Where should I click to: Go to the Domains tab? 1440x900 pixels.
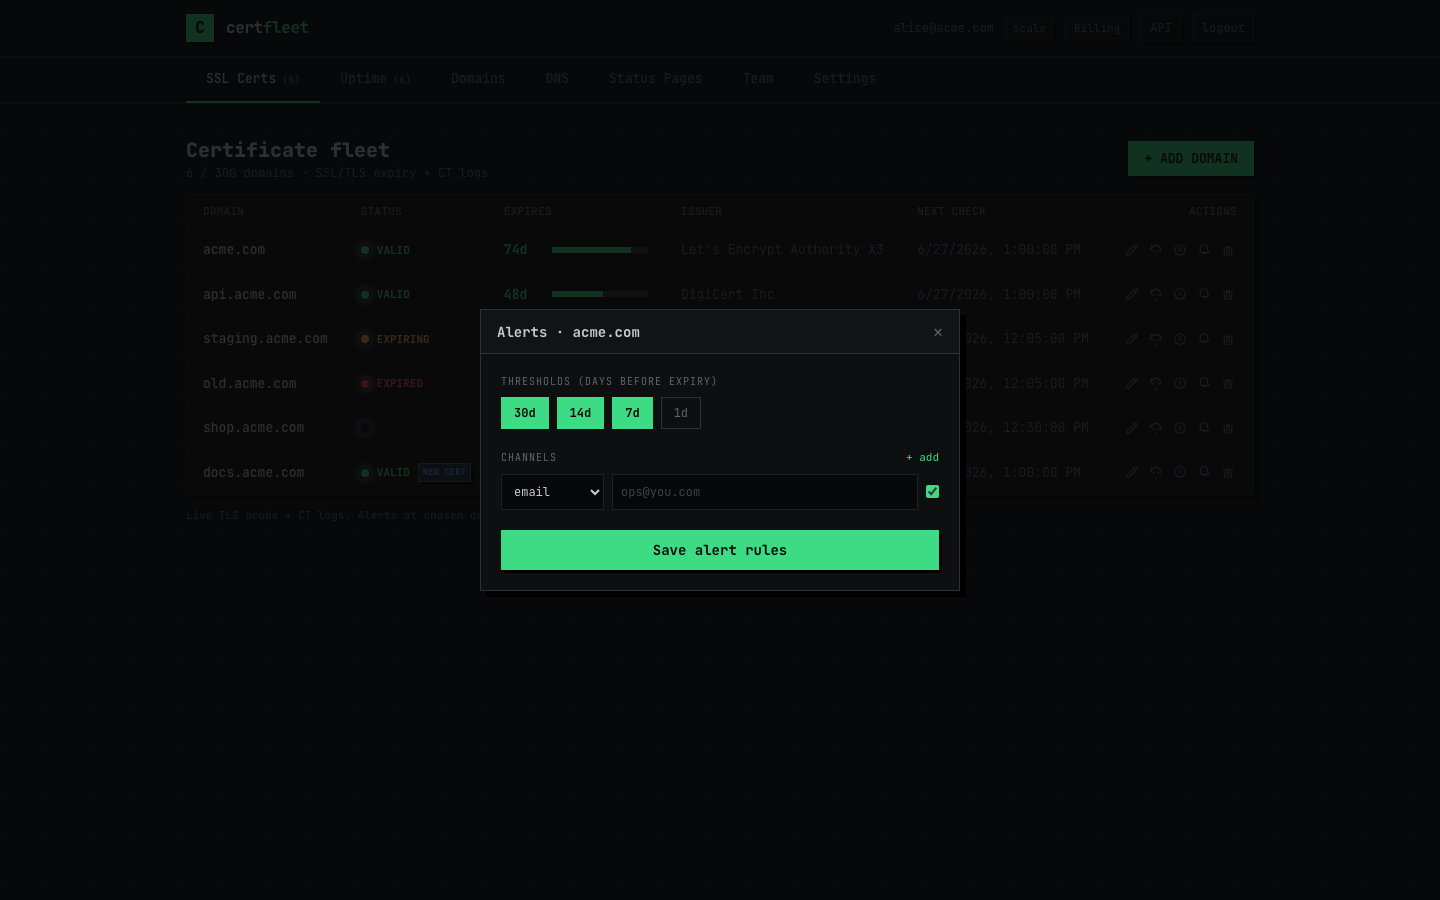(478, 79)
